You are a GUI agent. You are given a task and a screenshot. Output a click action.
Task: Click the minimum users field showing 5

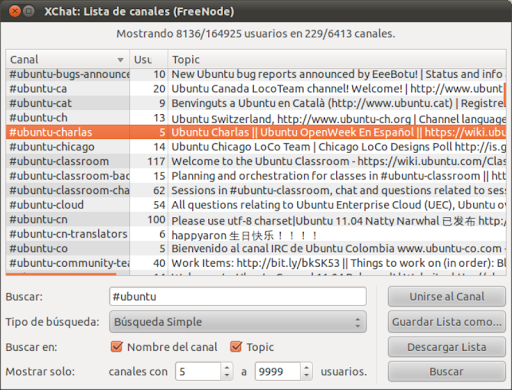[x=198, y=371]
